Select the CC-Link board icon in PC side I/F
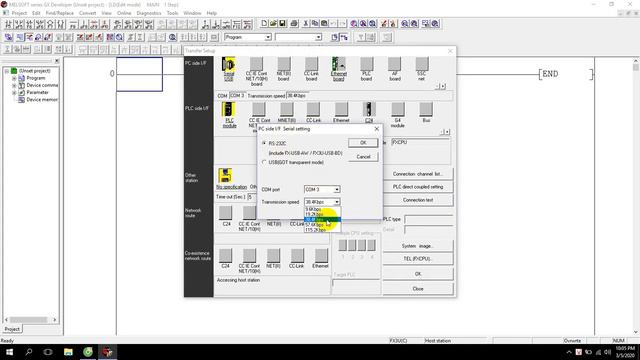The height and width of the screenshot is (360, 640). tap(311, 64)
